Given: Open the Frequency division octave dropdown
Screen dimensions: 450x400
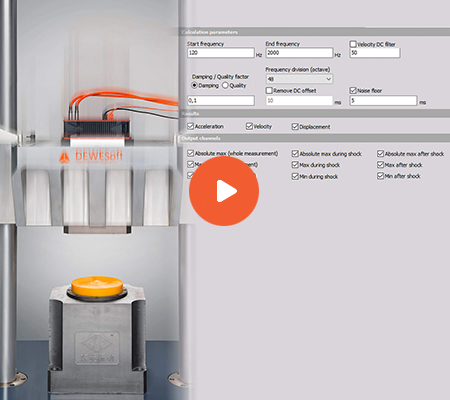Looking at the screenshot, I should 299,79.
